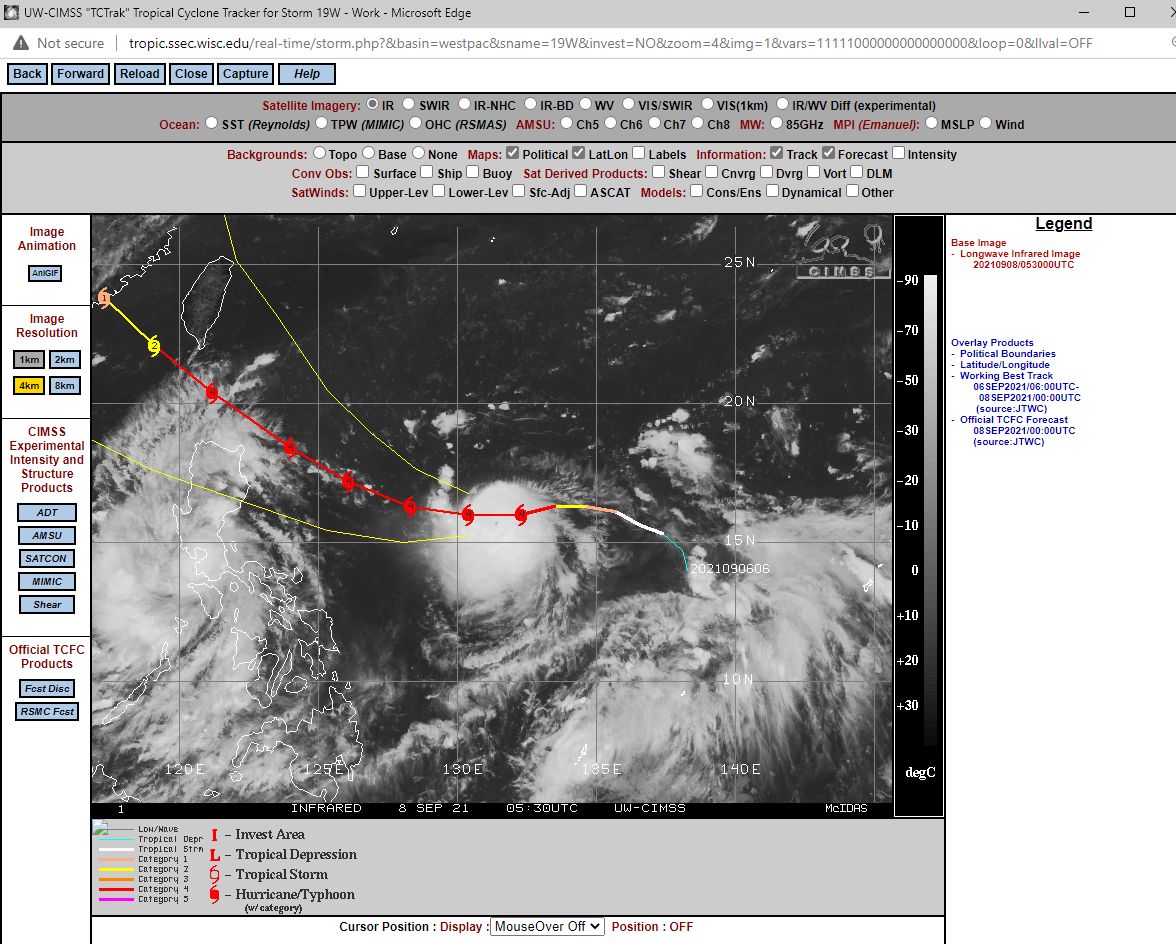The width and height of the screenshot is (1176, 944).
Task: View the SATCON experimental product
Action: 46,558
